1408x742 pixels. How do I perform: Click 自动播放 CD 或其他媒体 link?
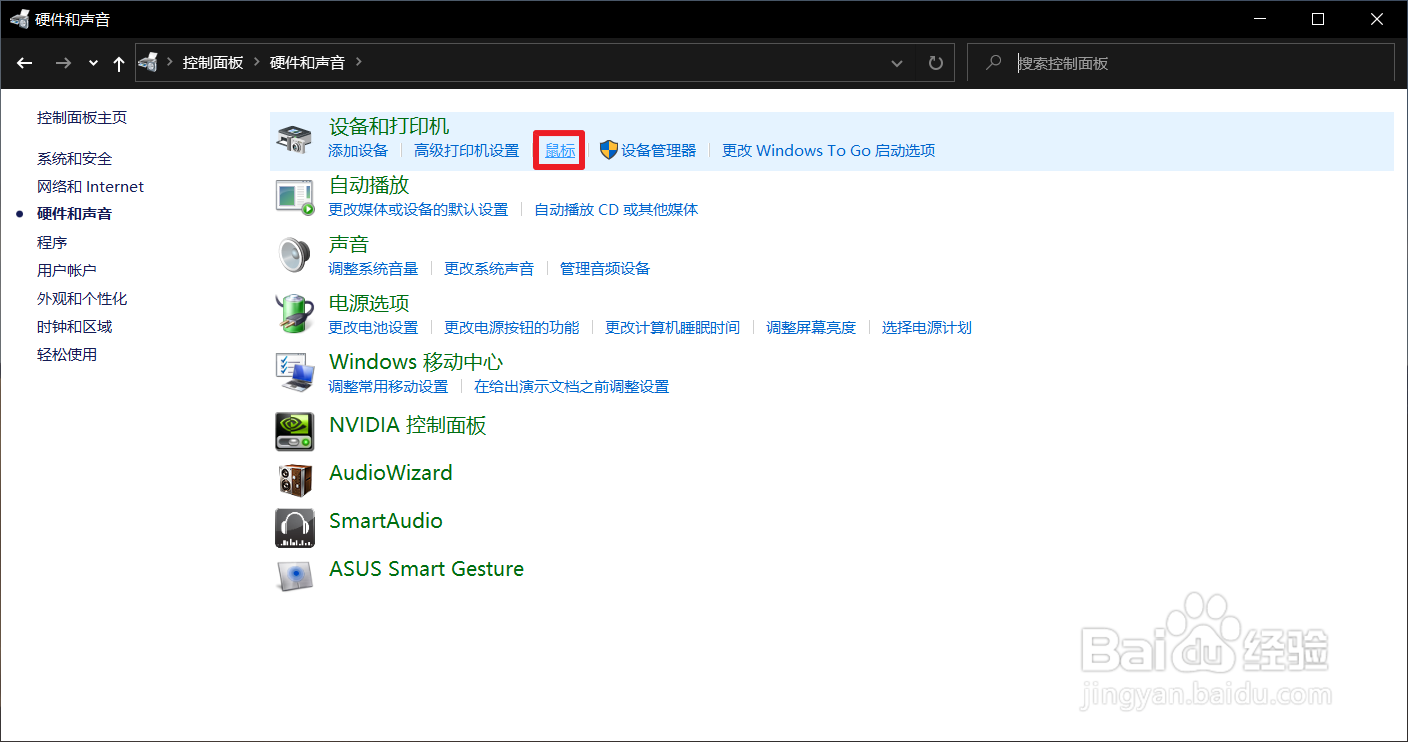click(x=616, y=210)
